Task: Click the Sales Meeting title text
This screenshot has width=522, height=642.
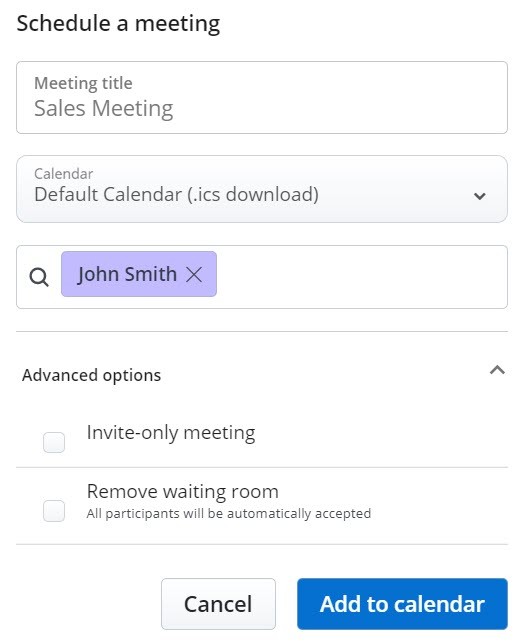Action: pos(104,109)
